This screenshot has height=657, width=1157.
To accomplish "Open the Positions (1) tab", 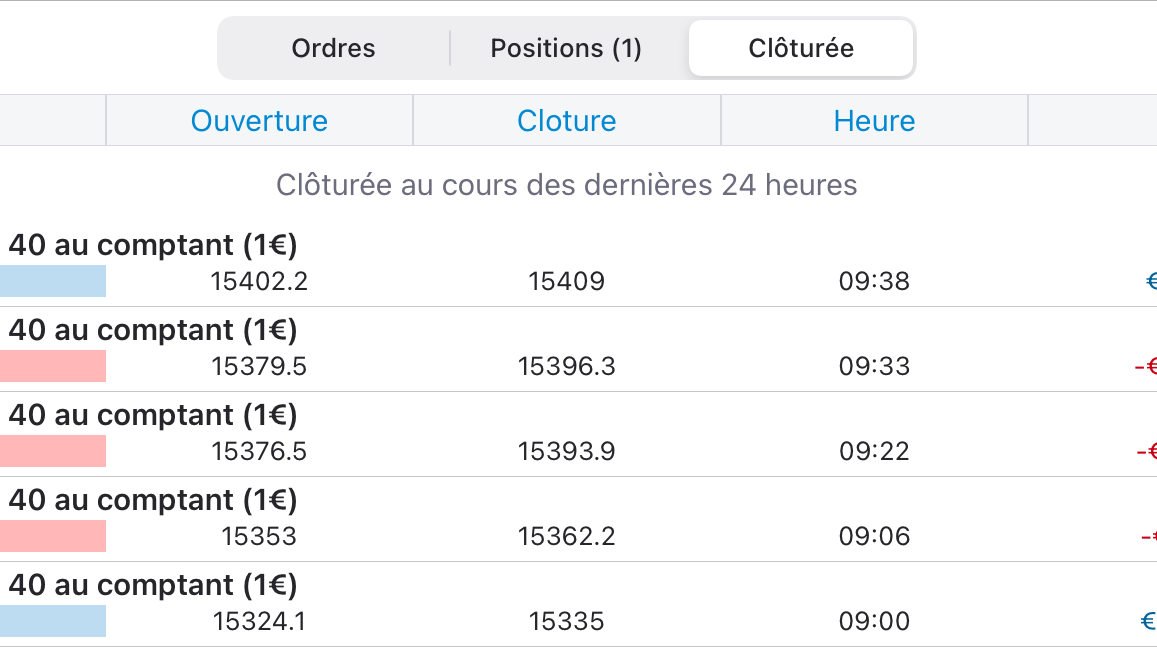I will pyautogui.click(x=565, y=48).
